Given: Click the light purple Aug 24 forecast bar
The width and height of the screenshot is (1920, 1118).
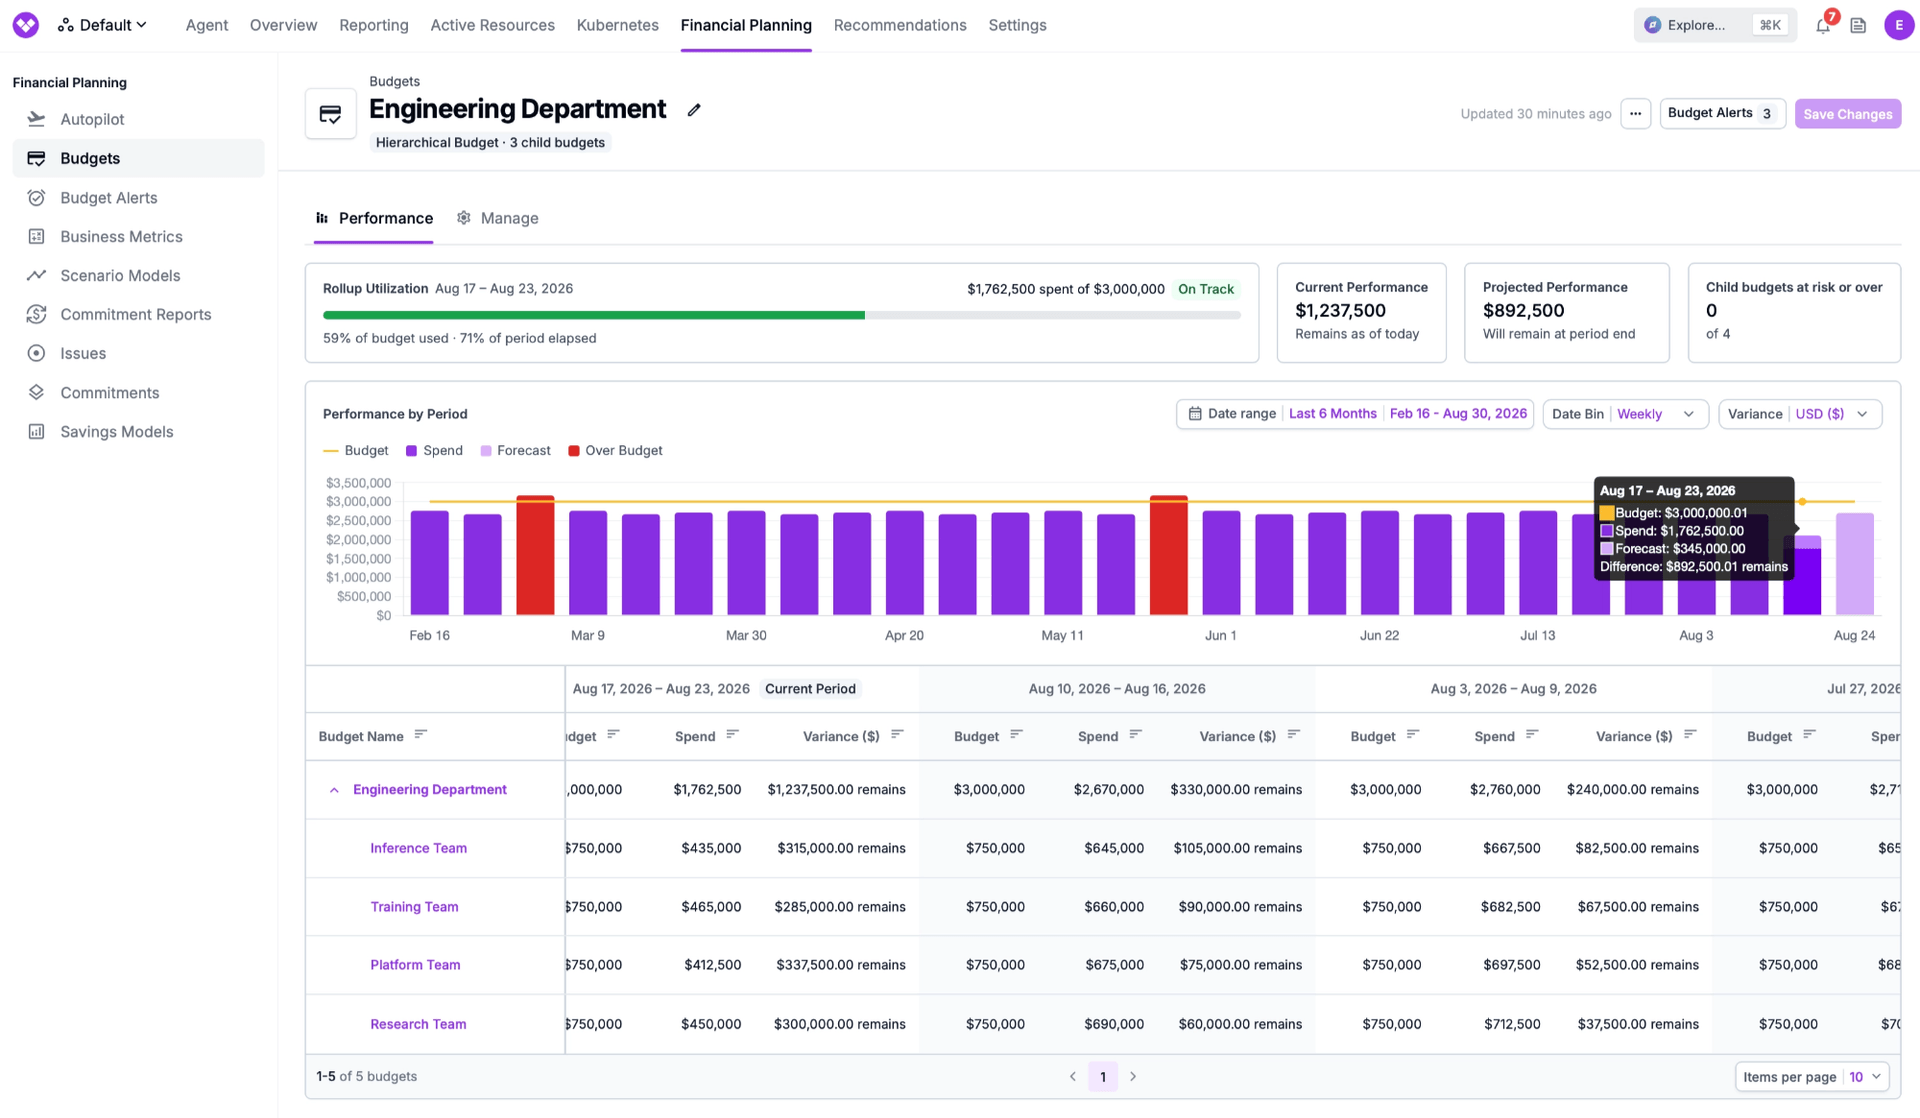Looking at the screenshot, I should tap(1854, 564).
